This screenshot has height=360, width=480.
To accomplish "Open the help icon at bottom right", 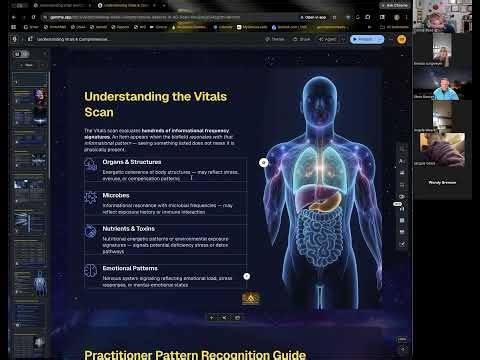I will pyautogui.click(x=402, y=349).
